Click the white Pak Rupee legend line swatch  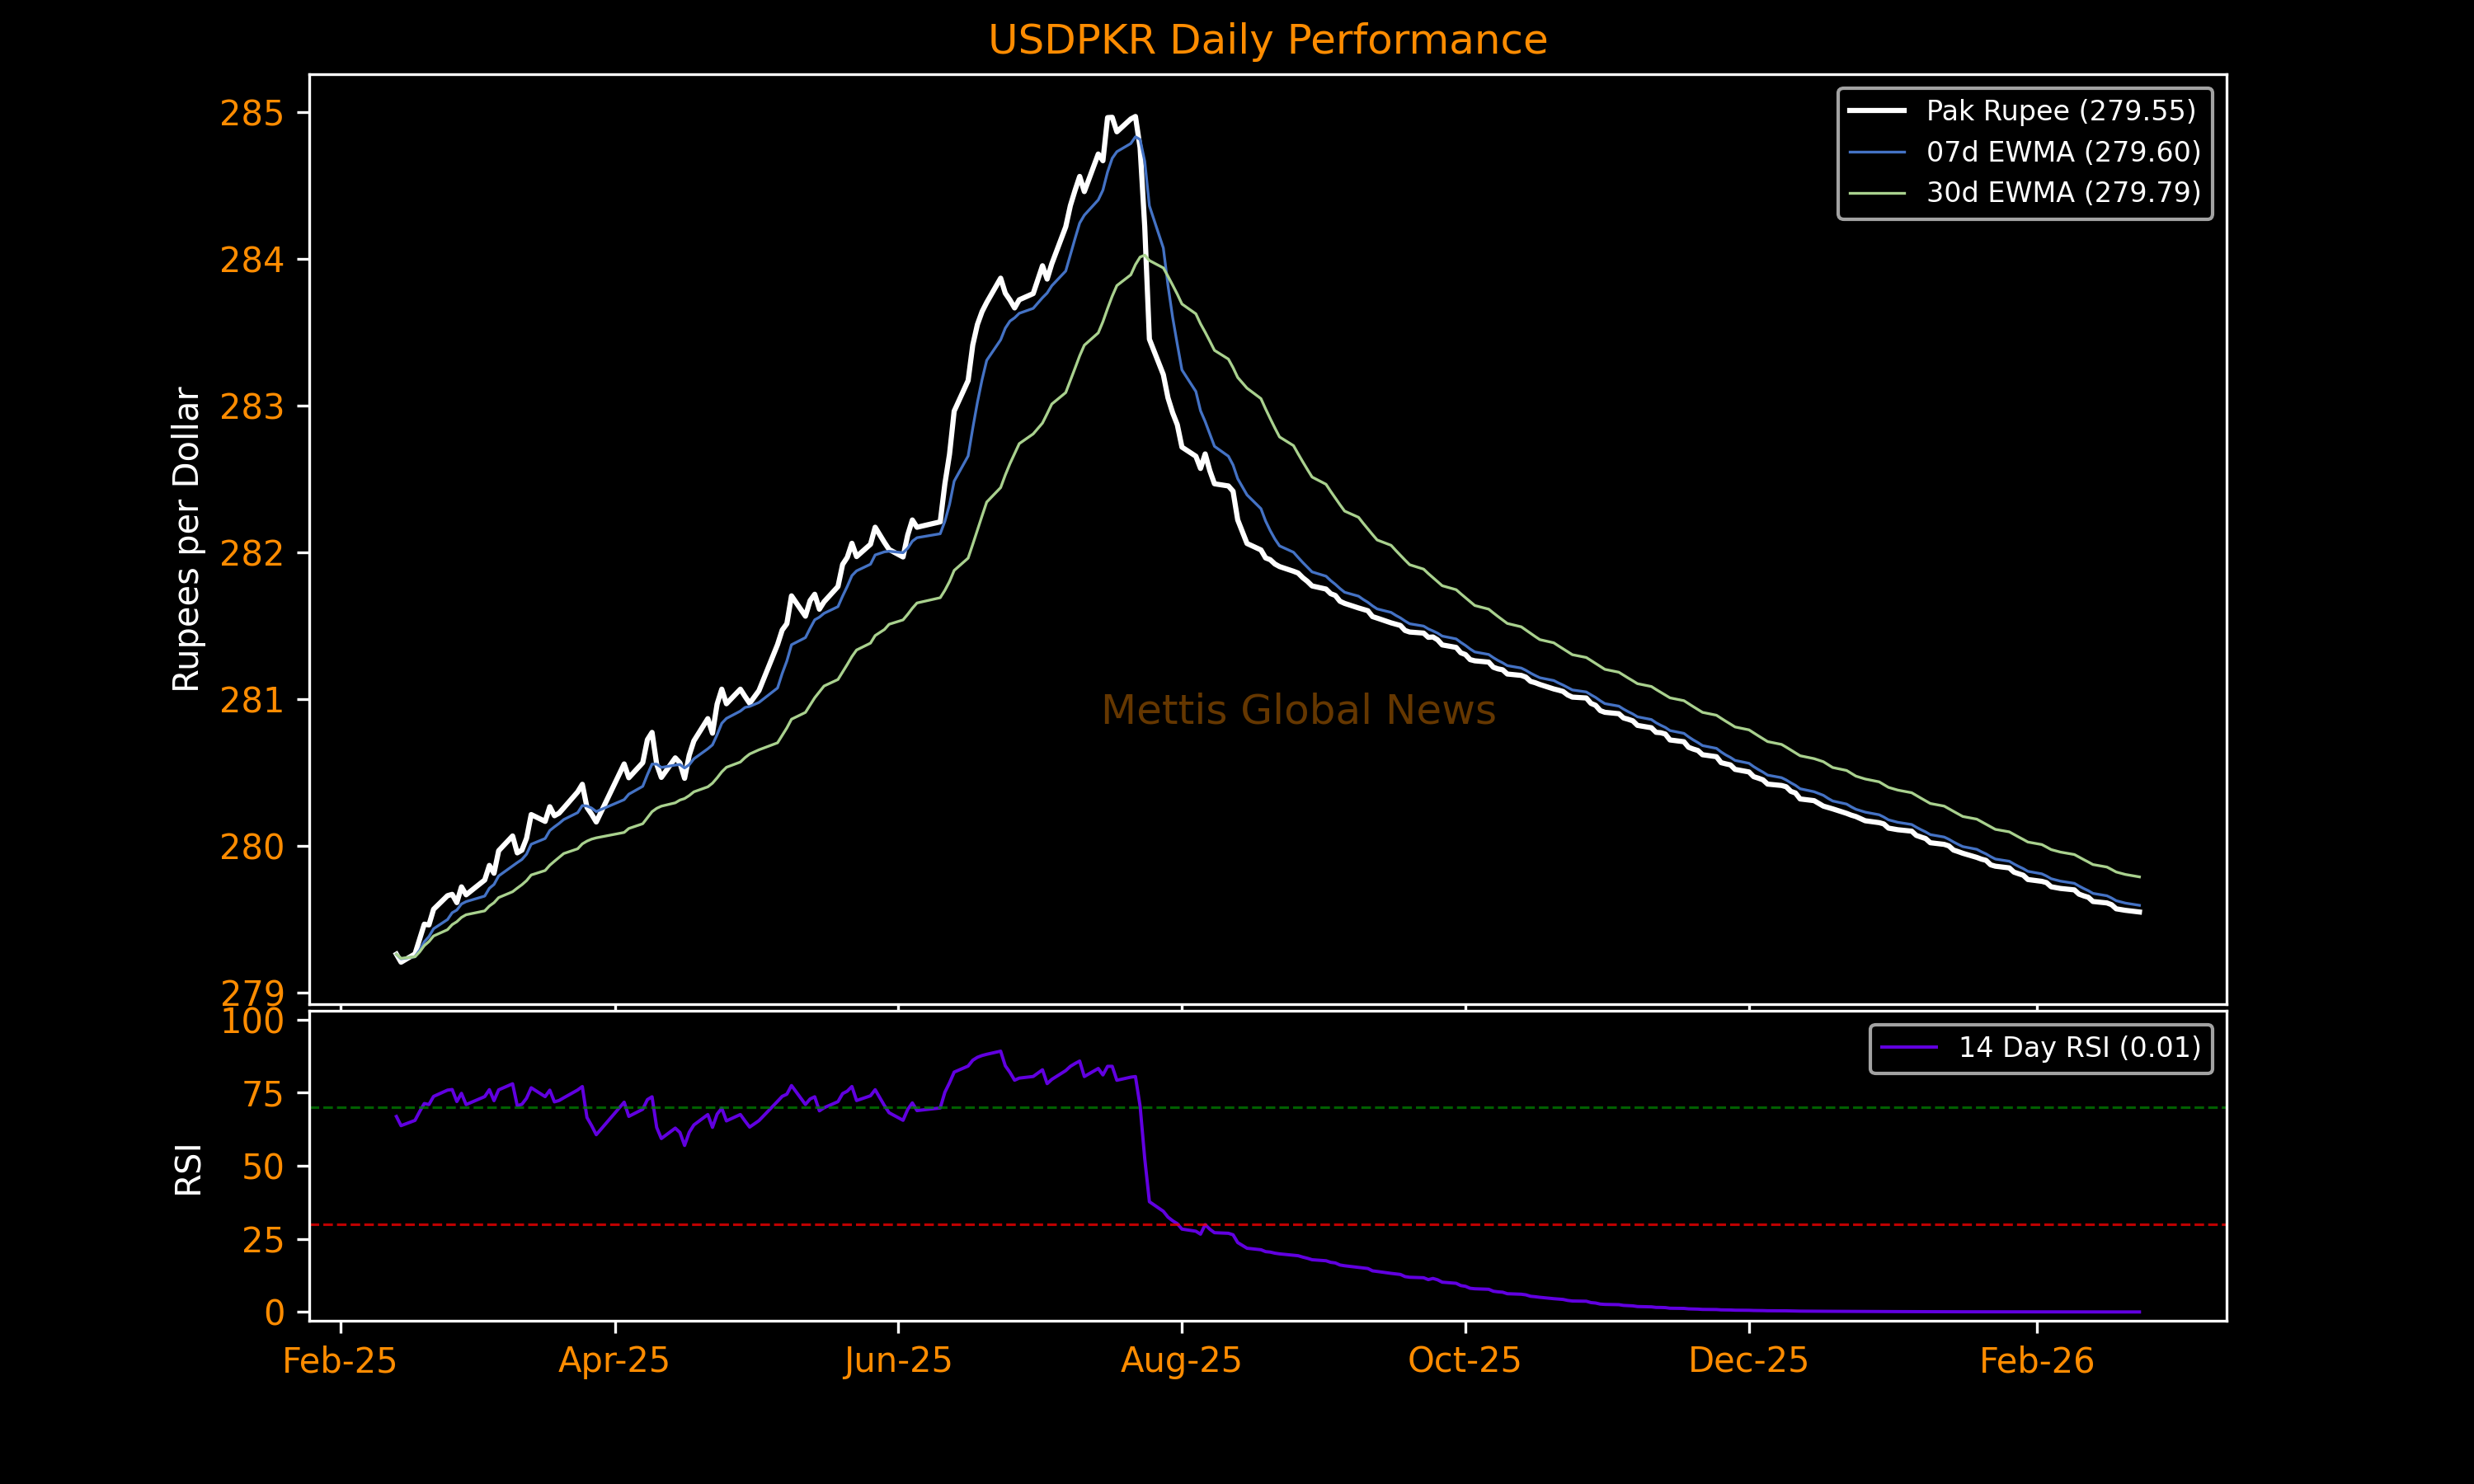click(x=1877, y=111)
